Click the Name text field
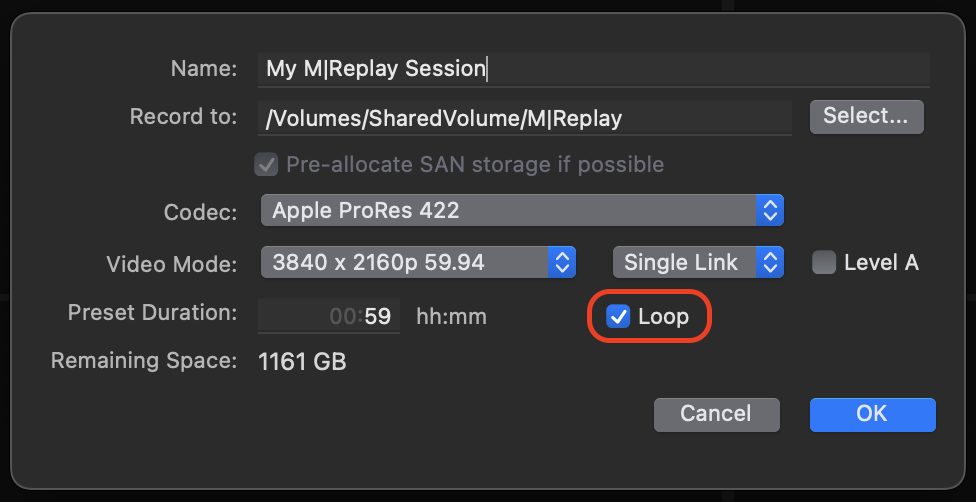The height and width of the screenshot is (502, 976). coord(594,69)
